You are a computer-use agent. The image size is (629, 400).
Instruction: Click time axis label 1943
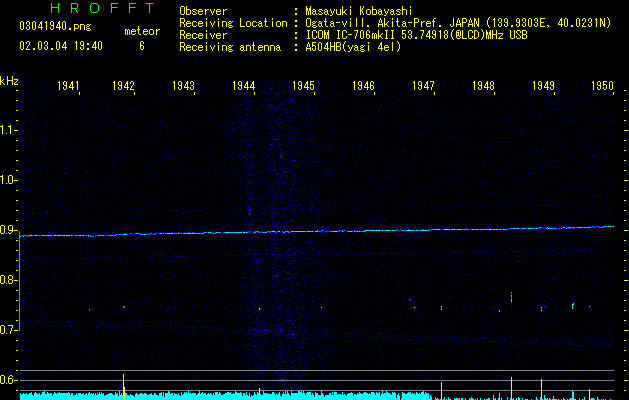tap(183, 85)
